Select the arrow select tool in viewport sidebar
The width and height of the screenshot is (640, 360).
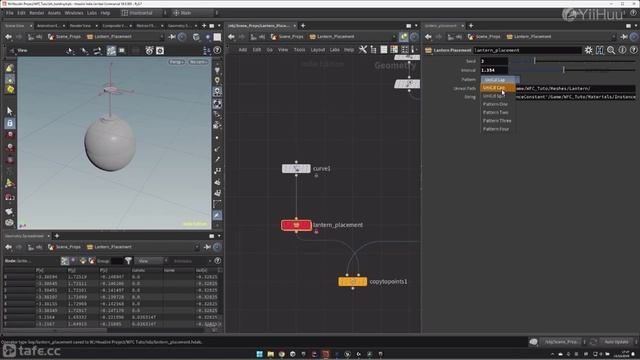pos(10,111)
